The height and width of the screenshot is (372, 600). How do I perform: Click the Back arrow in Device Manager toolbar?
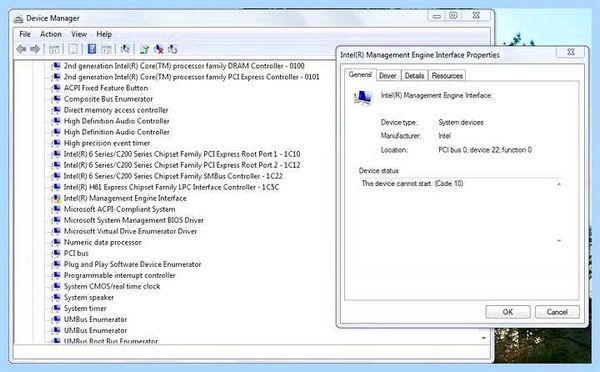click(x=21, y=49)
